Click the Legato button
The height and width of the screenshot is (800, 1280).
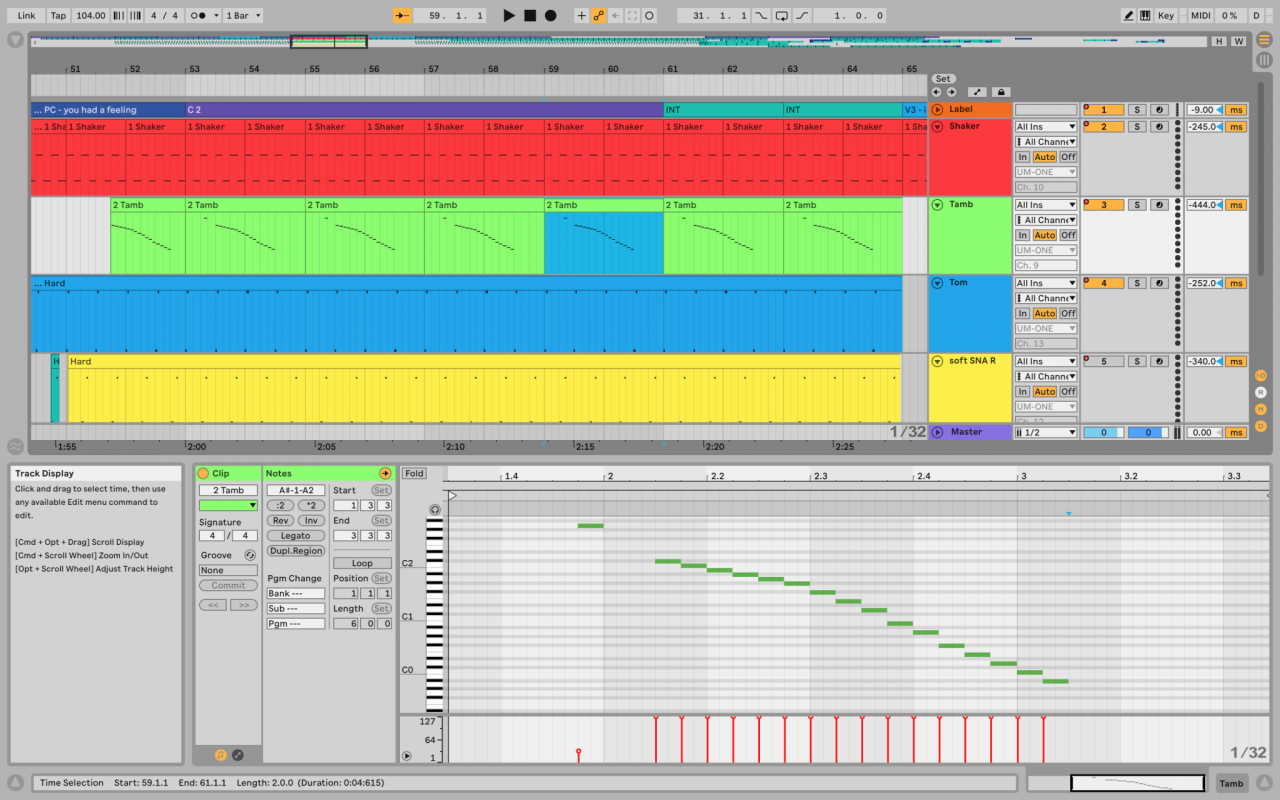295,536
